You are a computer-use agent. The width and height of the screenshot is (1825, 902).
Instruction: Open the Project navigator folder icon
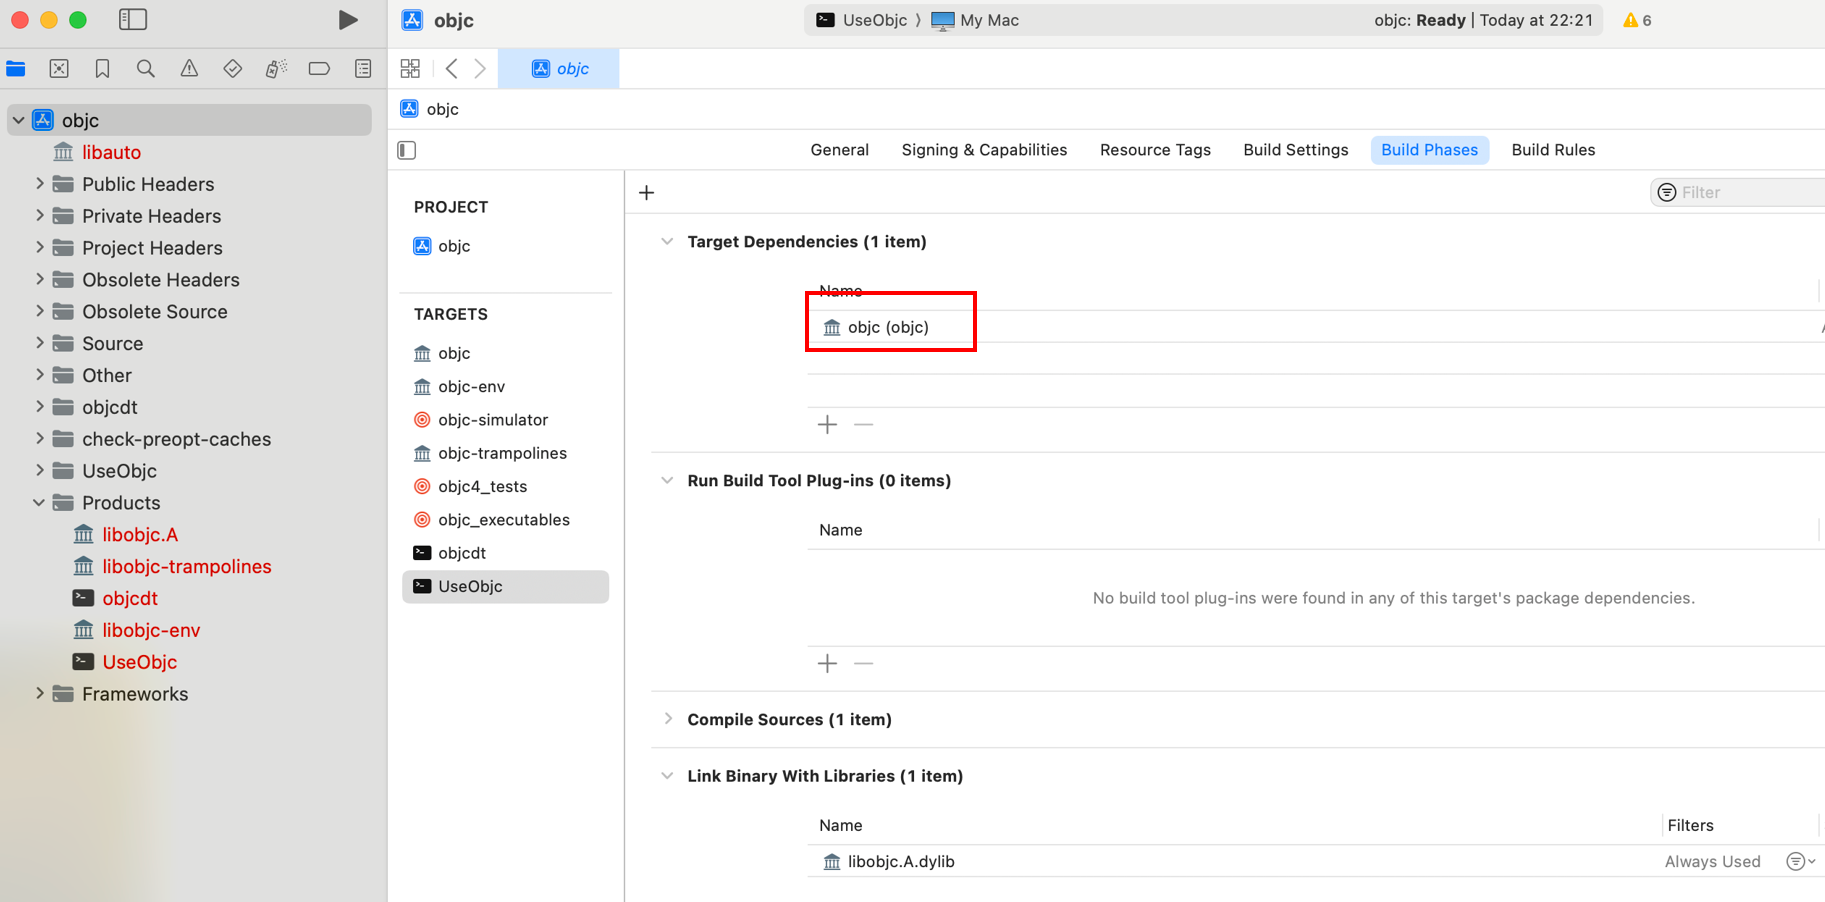click(16, 69)
